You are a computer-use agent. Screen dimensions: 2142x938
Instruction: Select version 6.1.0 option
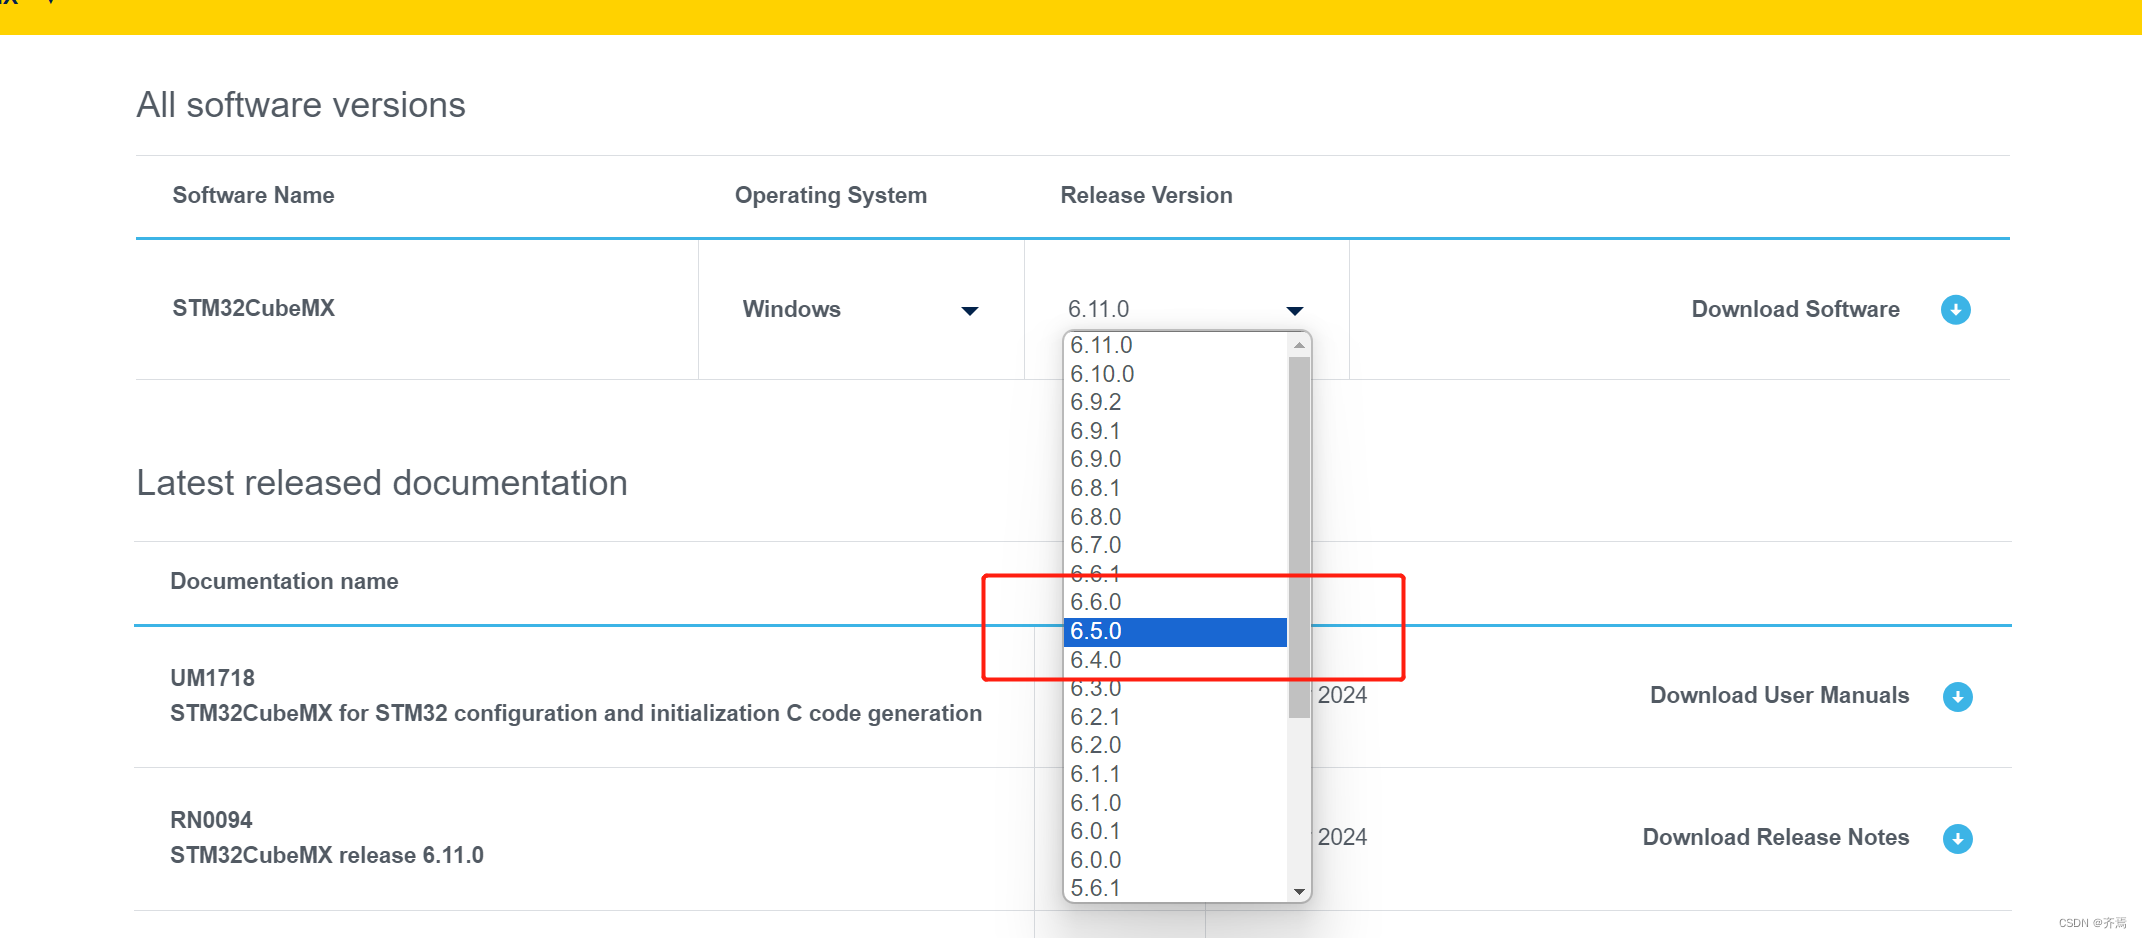1176,803
